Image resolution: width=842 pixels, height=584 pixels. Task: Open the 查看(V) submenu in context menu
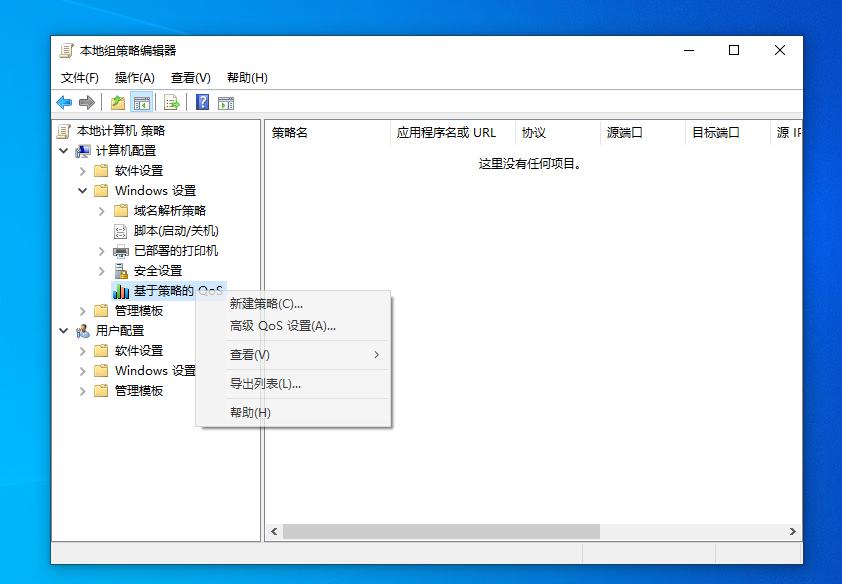click(249, 354)
